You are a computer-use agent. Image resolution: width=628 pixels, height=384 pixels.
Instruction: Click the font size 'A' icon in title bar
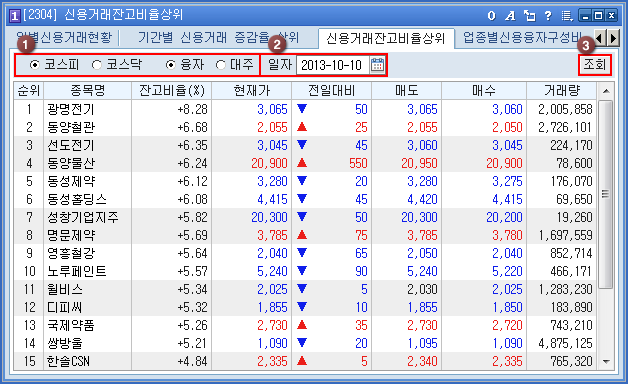(x=510, y=16)
